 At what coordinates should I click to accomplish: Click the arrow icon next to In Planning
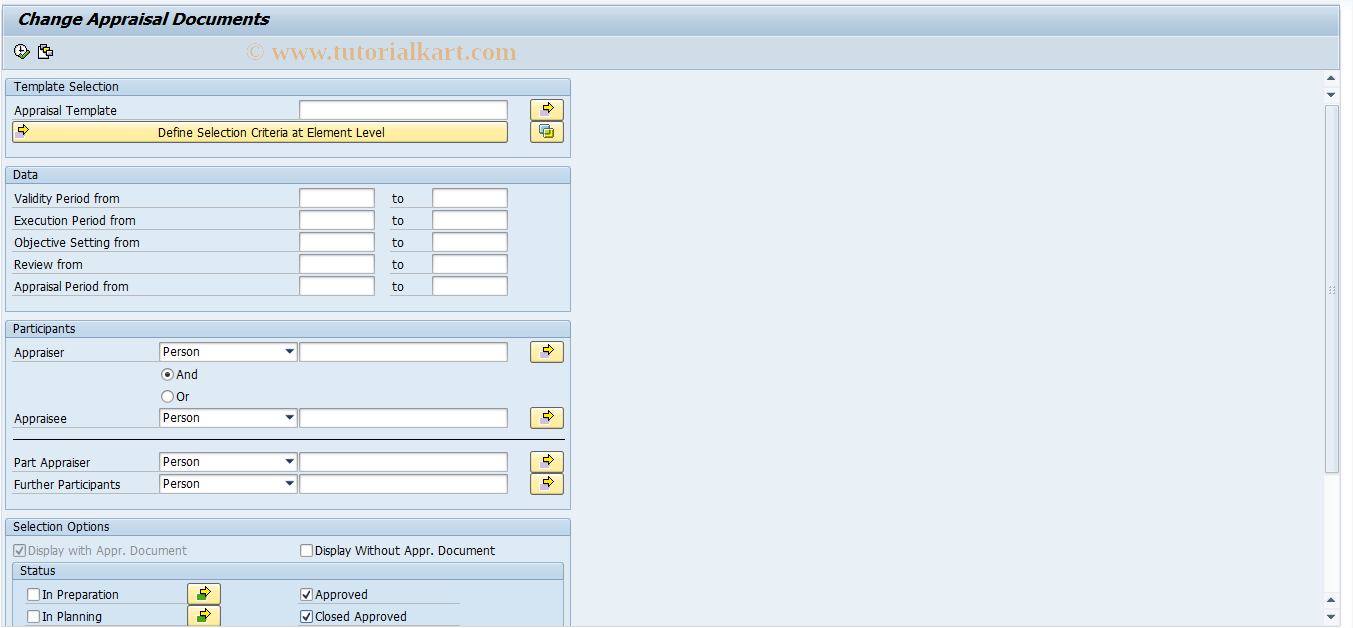pyautogui.click(x=204, y=615)
